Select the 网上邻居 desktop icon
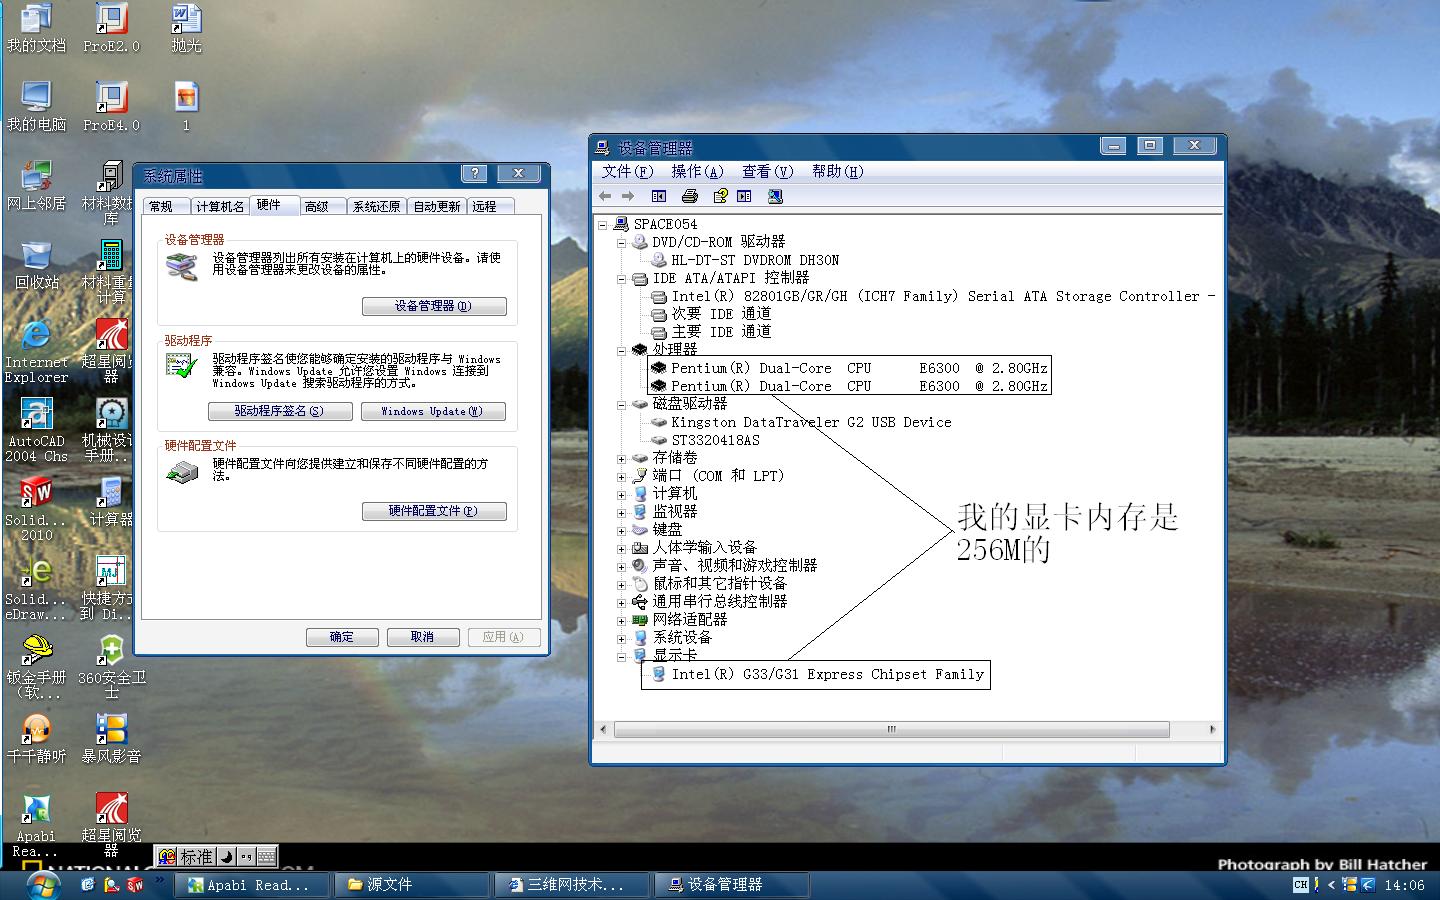Image resolution: width=1440 pixels, height=900 pixels. pos(36,186)
